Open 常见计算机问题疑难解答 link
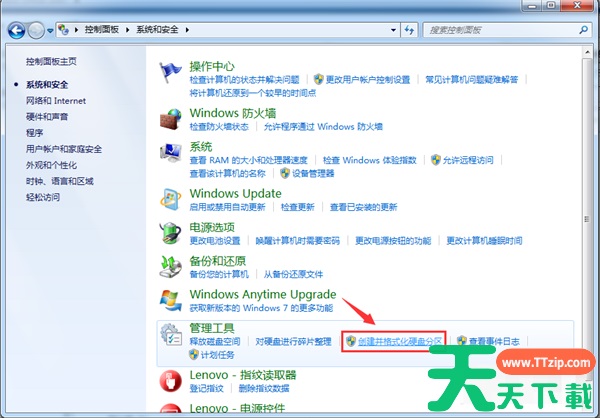Screen dimensions: 600x418 (472, 80)
